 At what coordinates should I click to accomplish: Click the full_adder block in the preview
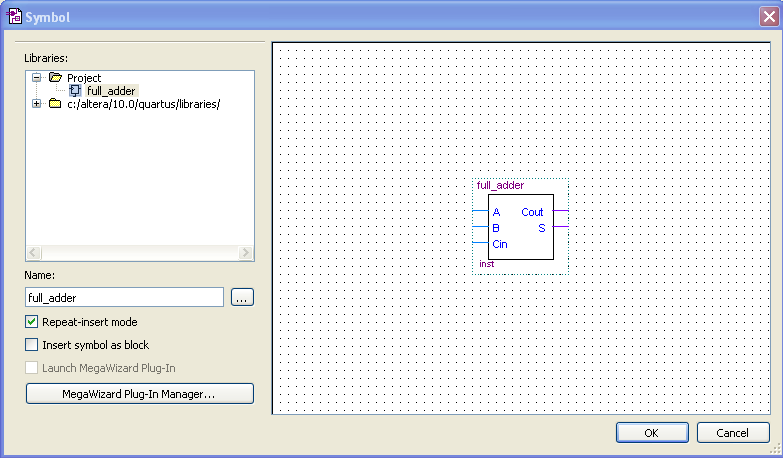[520, 227]
